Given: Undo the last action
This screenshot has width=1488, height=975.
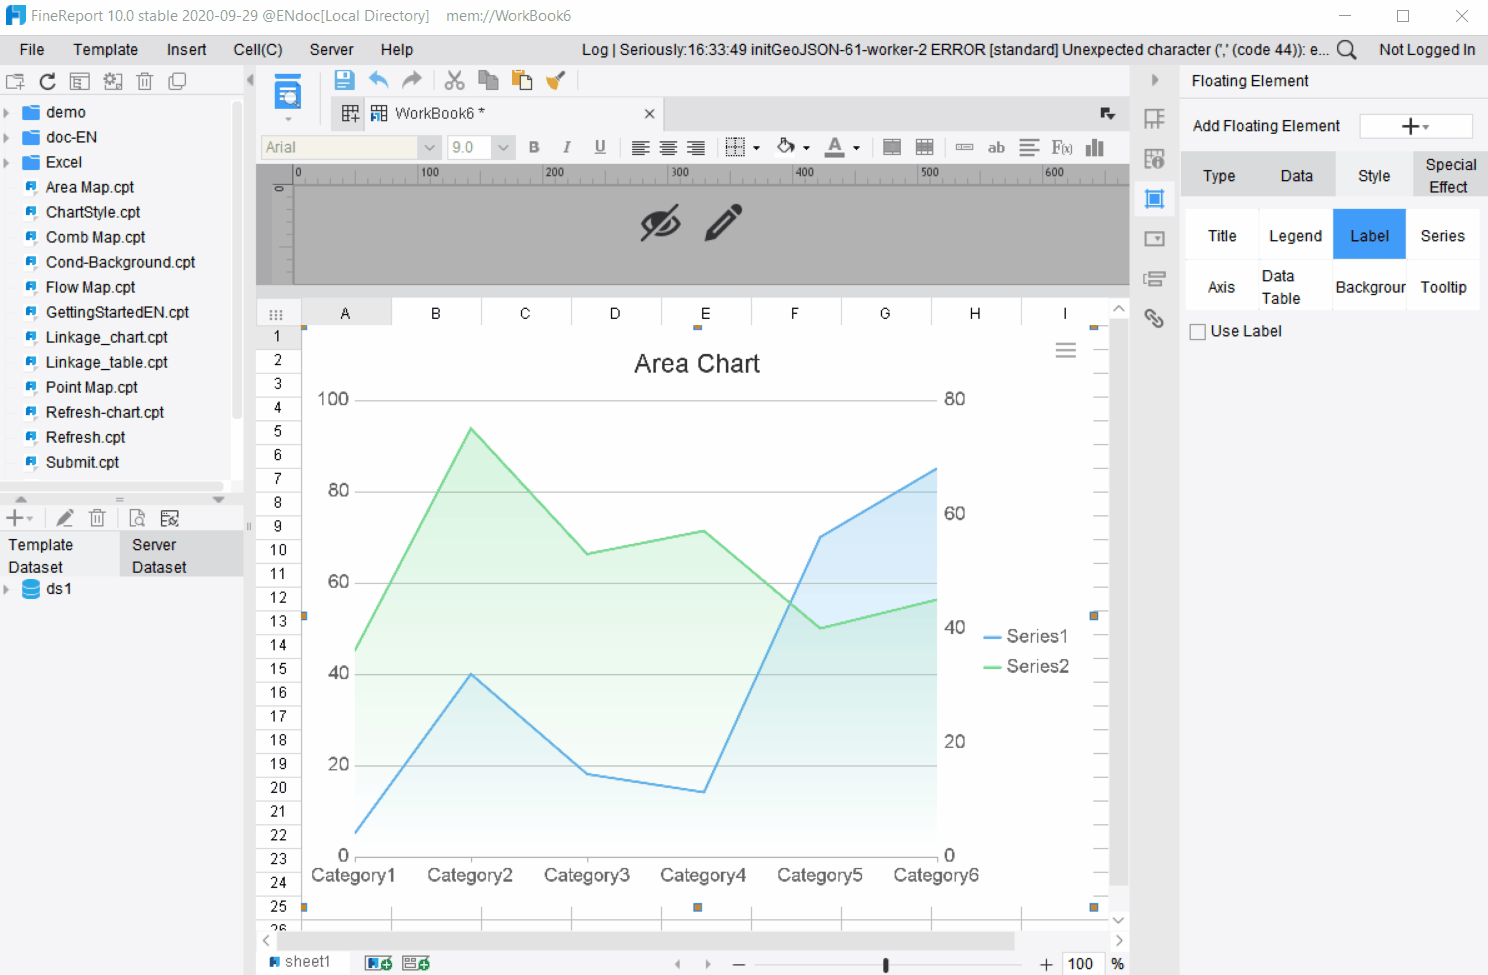Looking at the screenshot, I should (x=378, y=80).
